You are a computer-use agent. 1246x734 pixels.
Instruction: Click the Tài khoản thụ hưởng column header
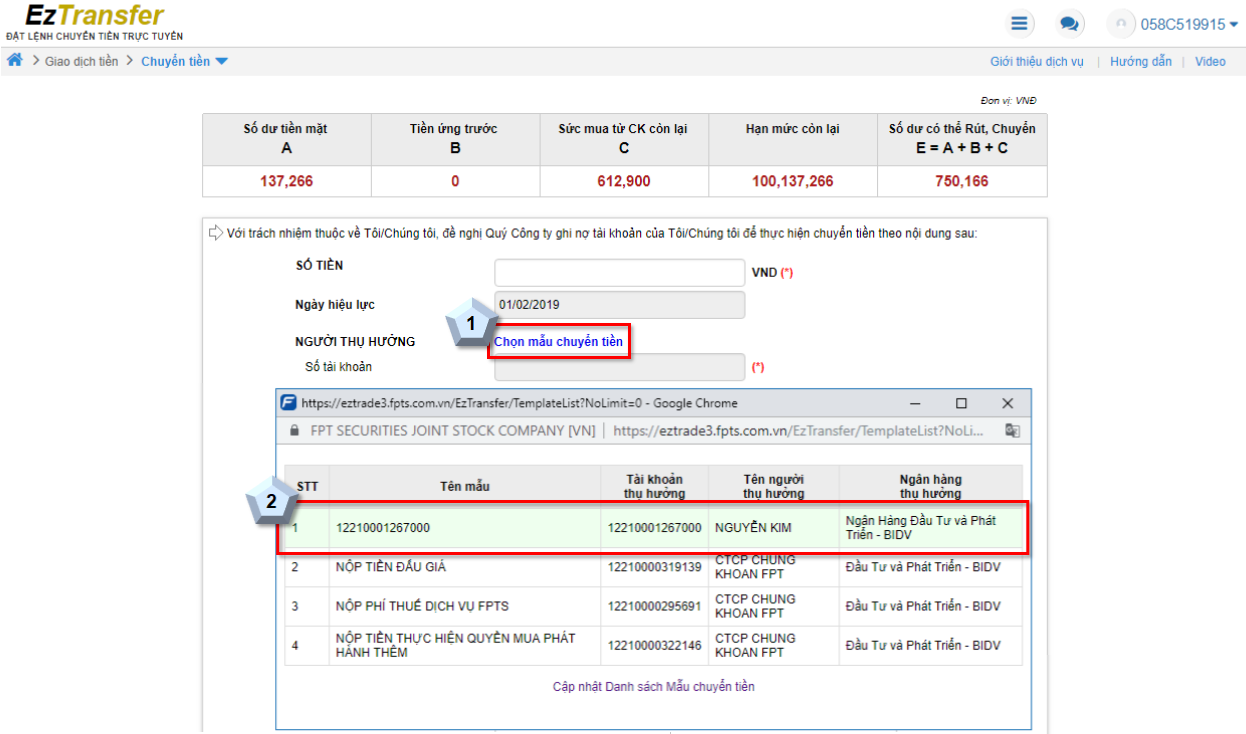pyautogui.click(x=654, y=486)
